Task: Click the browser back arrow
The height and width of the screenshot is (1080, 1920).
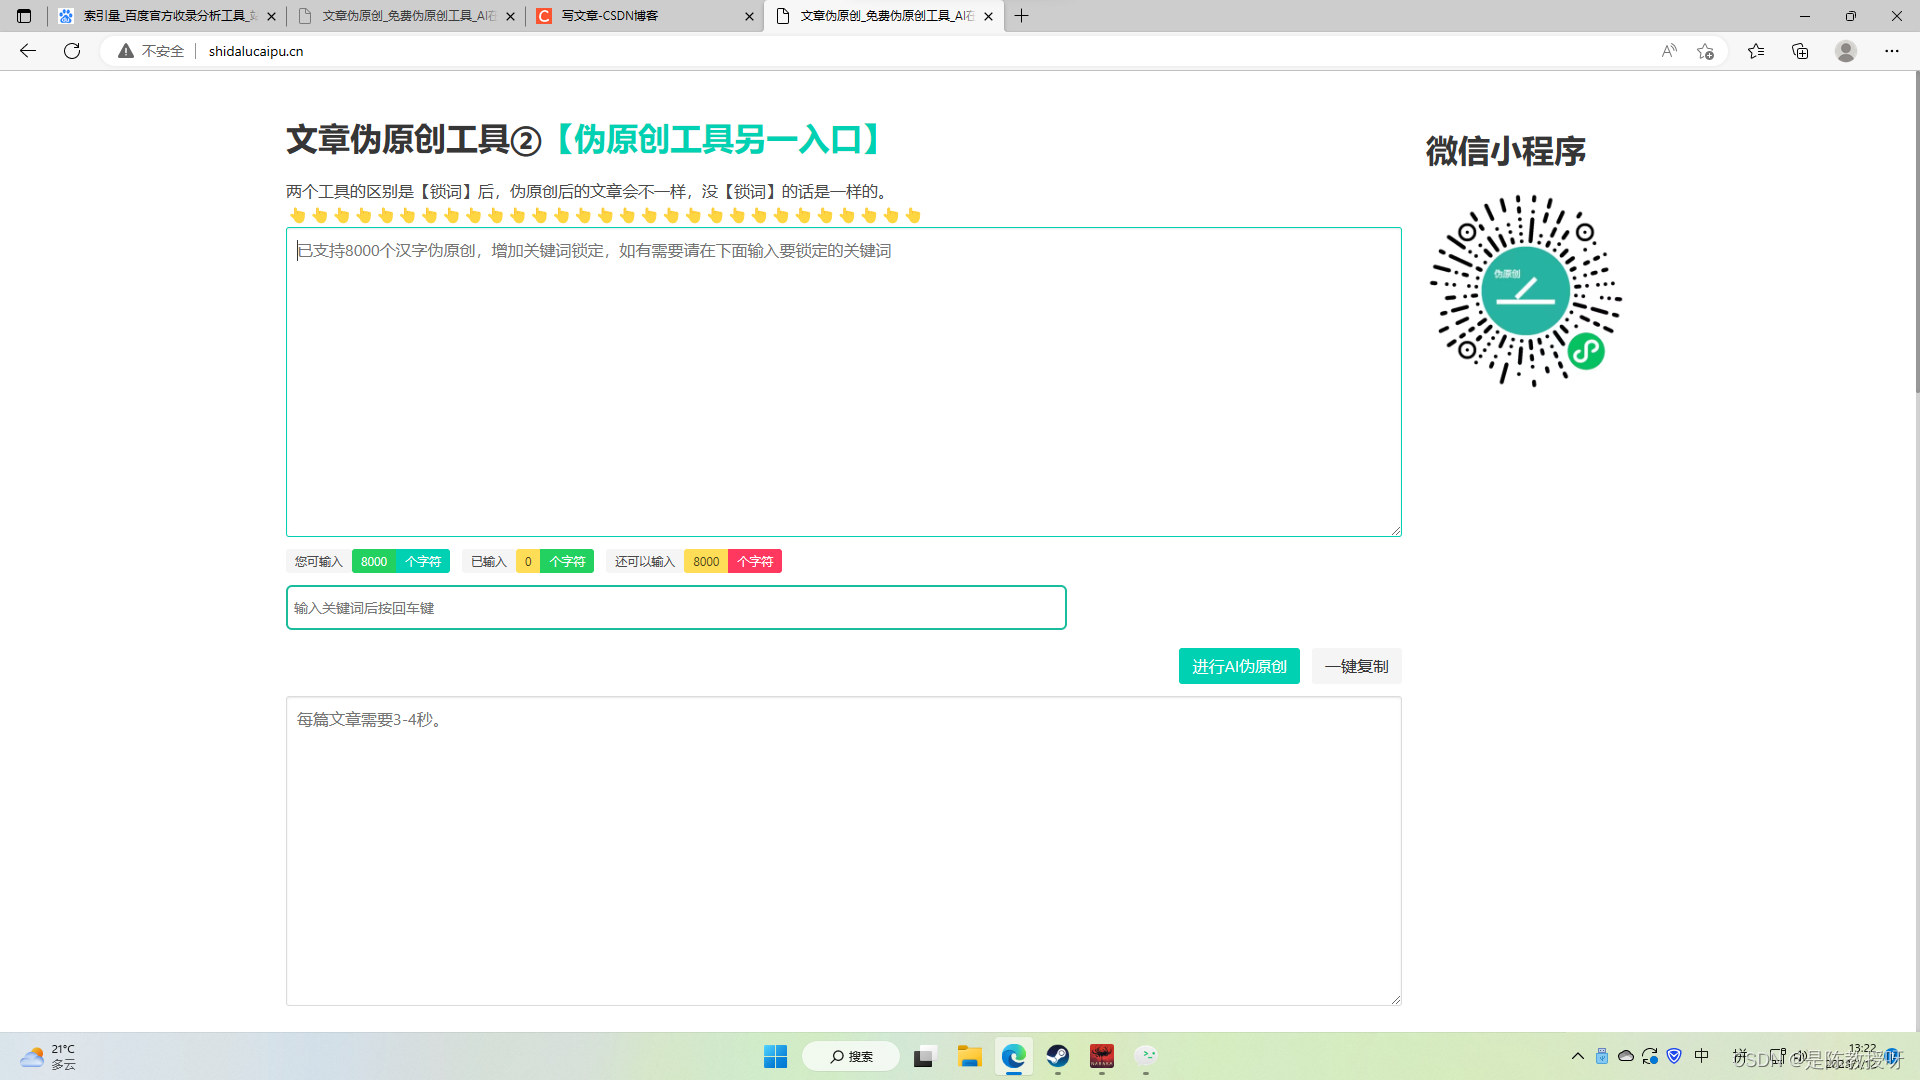Action: click(28, 51)
